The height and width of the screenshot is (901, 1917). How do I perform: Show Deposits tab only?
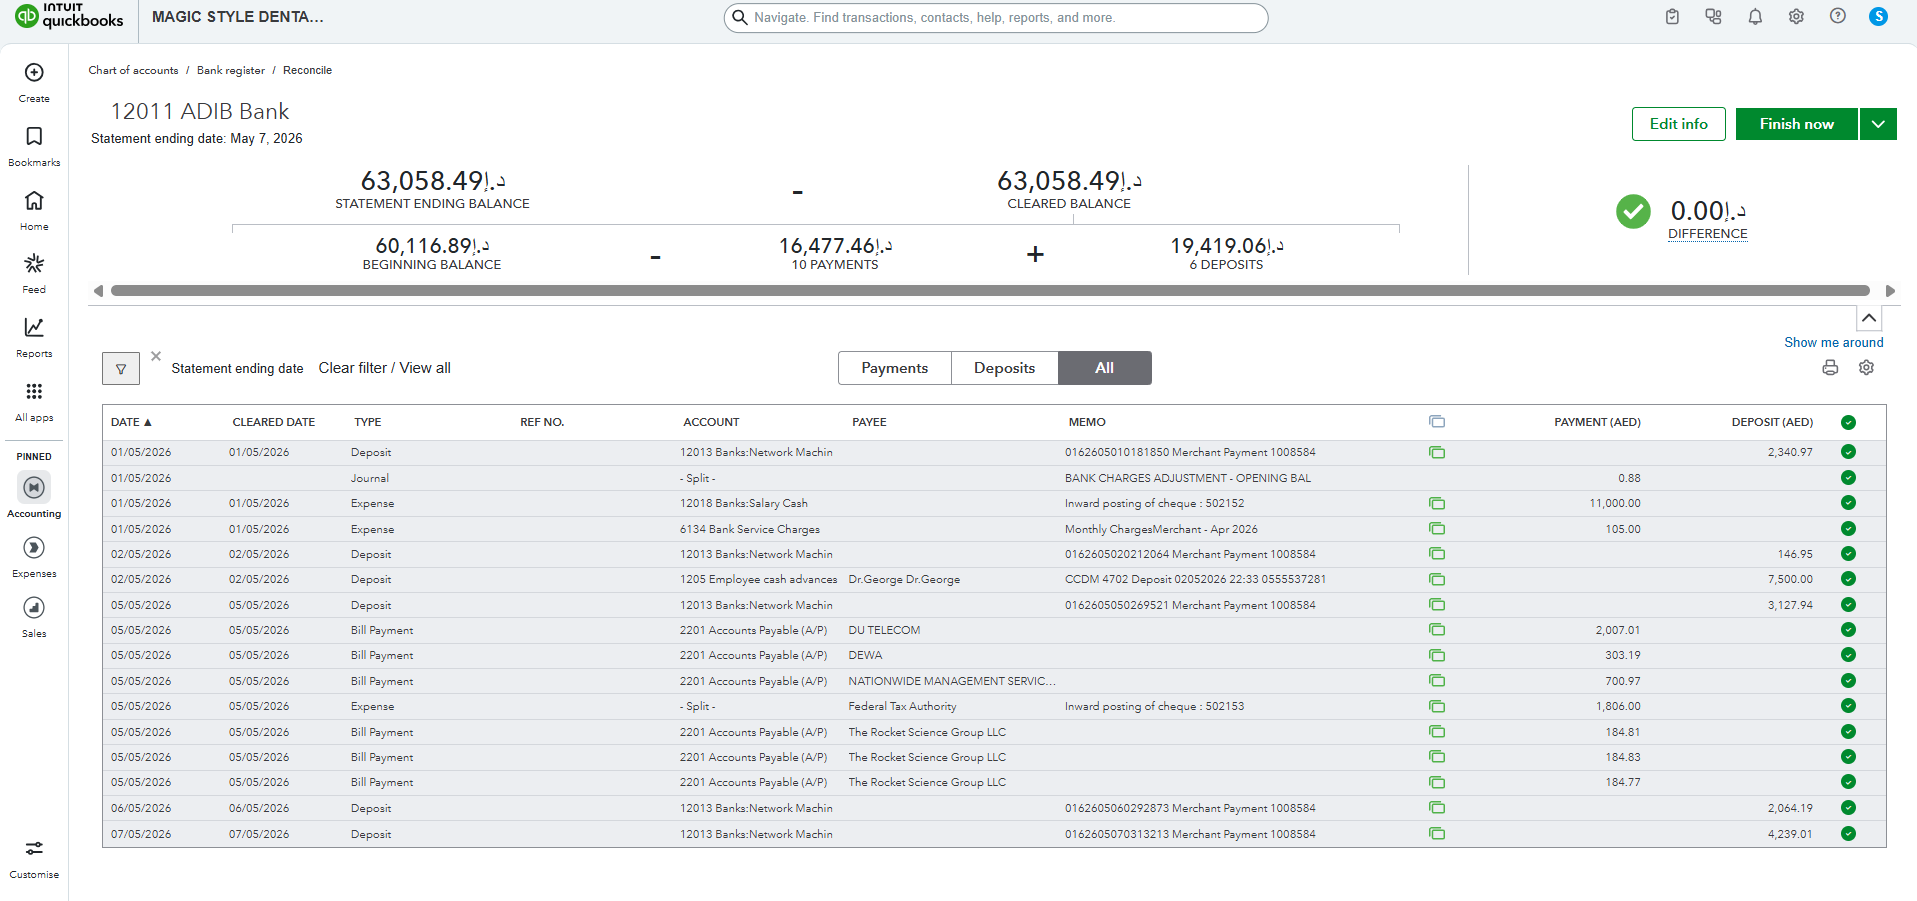[1004, 368]
